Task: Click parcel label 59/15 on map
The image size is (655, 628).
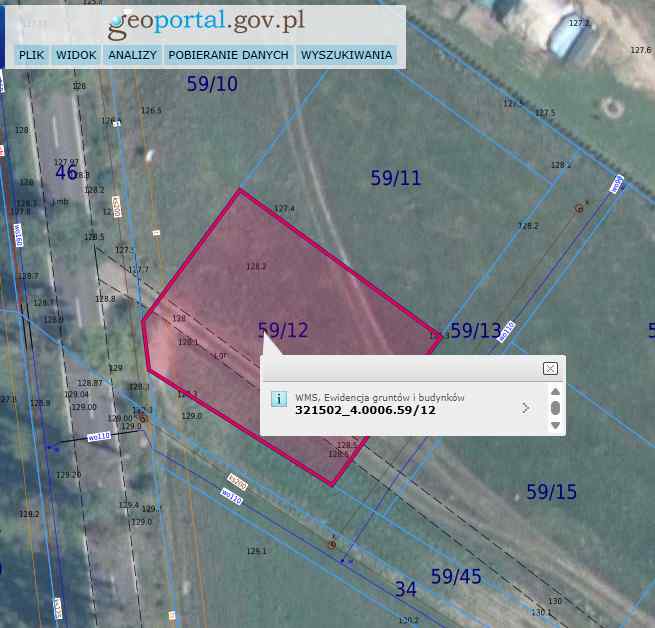Action: [x=551, y=492]
